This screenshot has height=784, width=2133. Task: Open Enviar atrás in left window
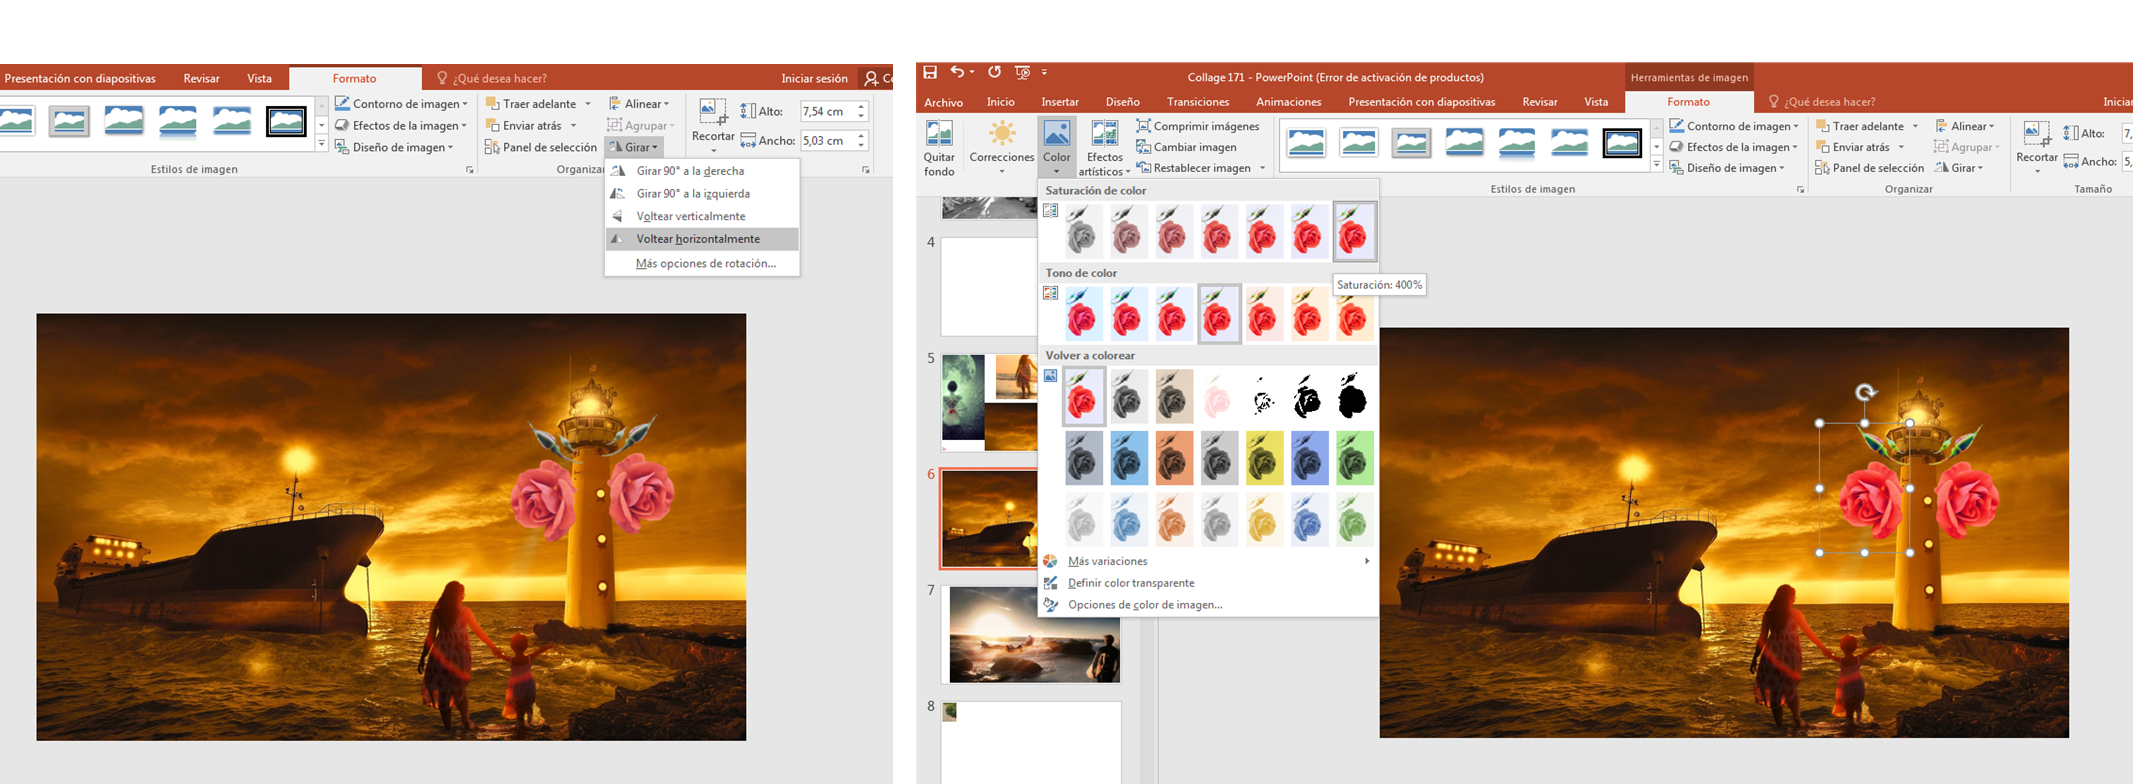pos(531,125)
